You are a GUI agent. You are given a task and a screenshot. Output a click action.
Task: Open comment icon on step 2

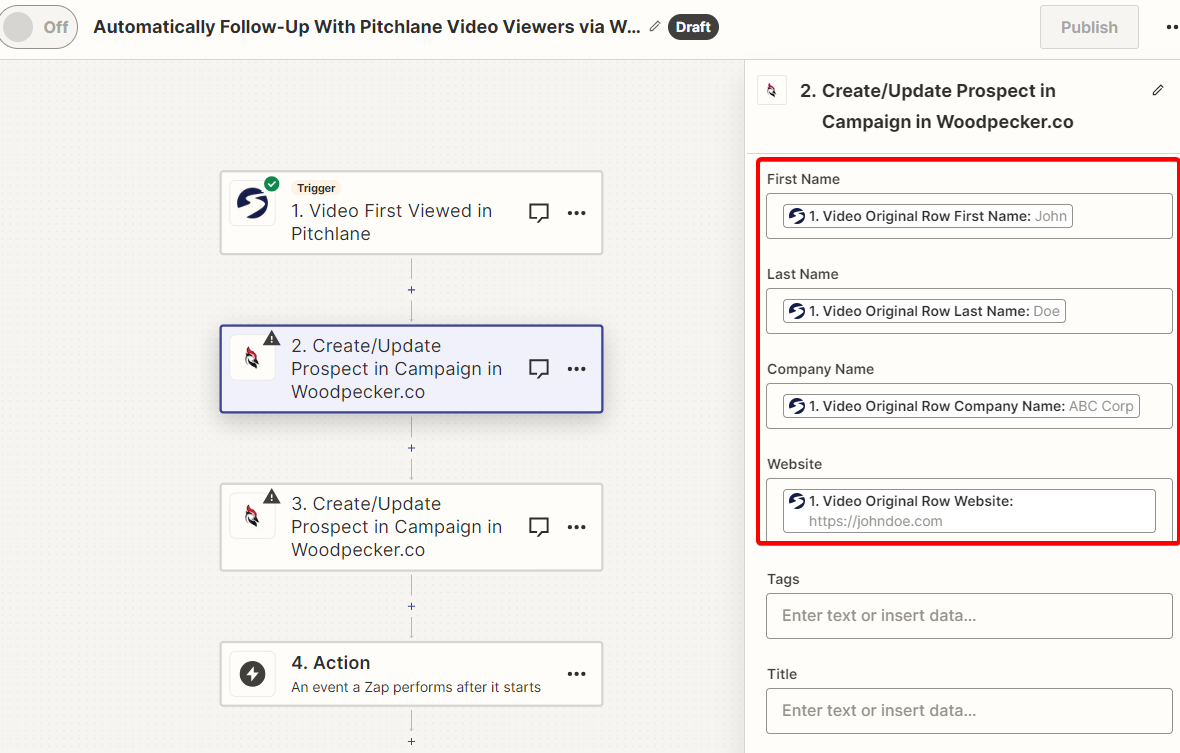tap(539, 369)
